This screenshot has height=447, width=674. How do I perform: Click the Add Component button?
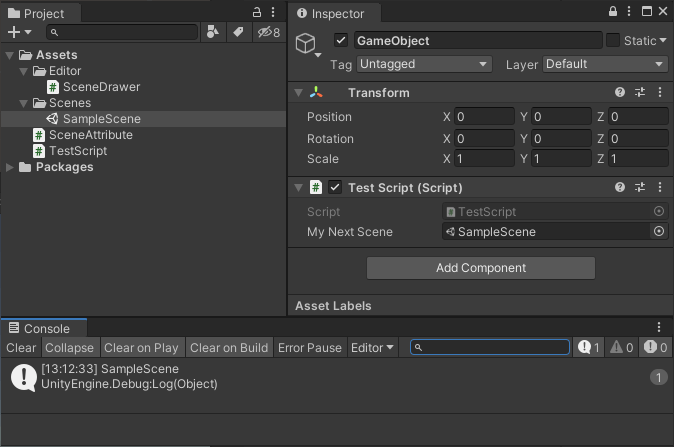[x=481, y=268]
